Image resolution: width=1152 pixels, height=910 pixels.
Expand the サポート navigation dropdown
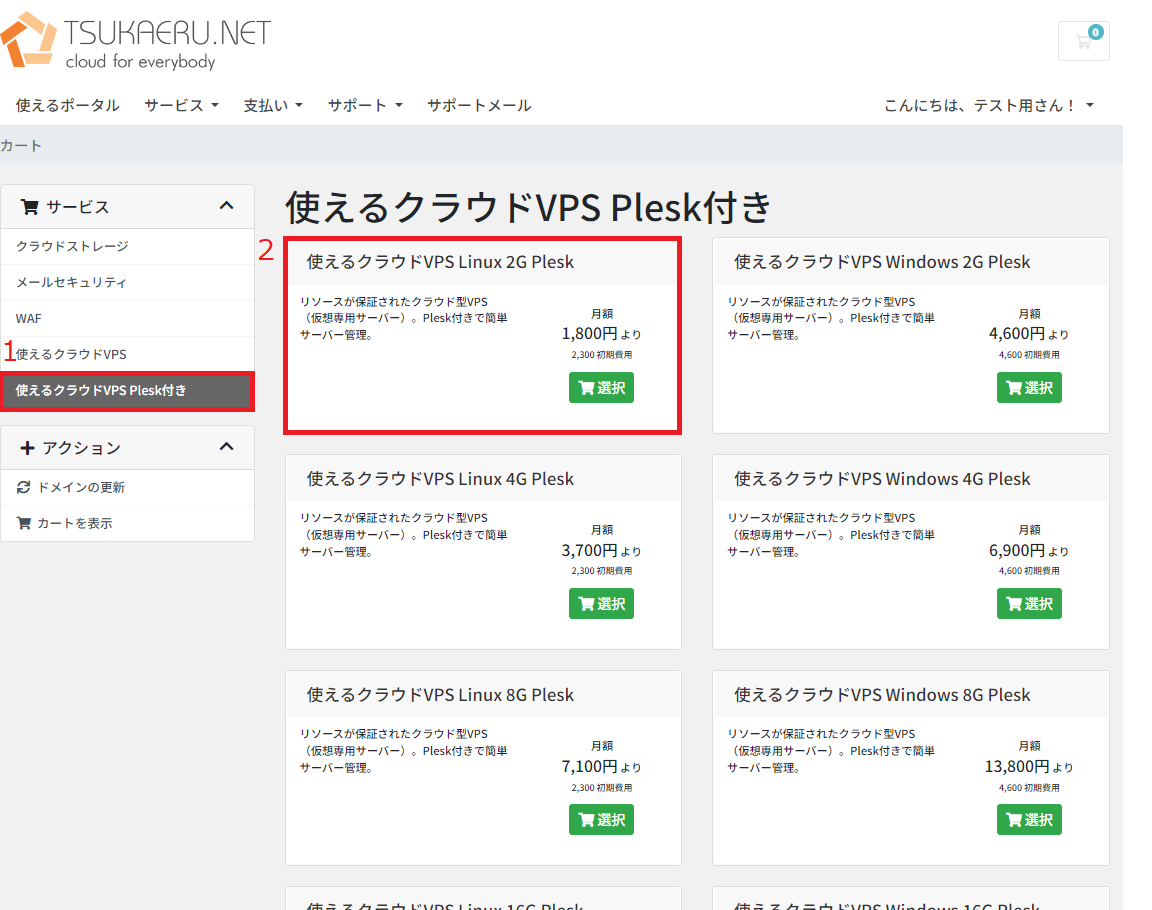click(x=365, y=106)
